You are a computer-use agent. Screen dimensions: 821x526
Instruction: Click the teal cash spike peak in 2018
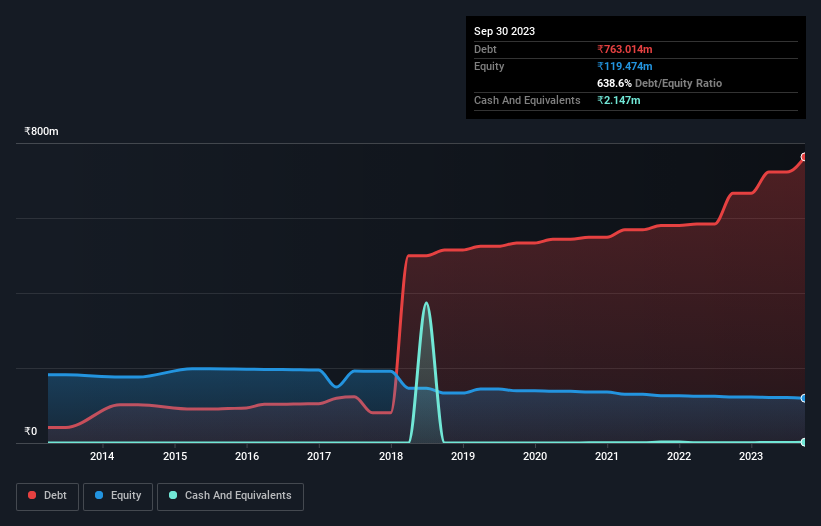[x=426, y=303]
